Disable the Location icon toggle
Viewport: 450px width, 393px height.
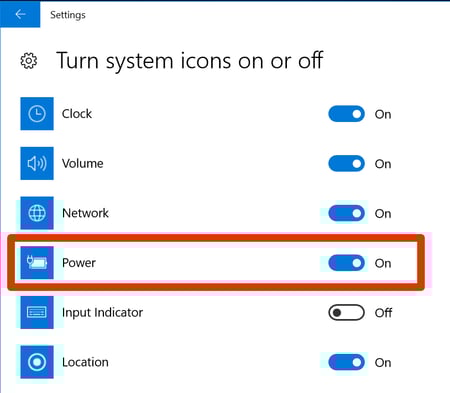pyautogui.click(x=346, y=362)
